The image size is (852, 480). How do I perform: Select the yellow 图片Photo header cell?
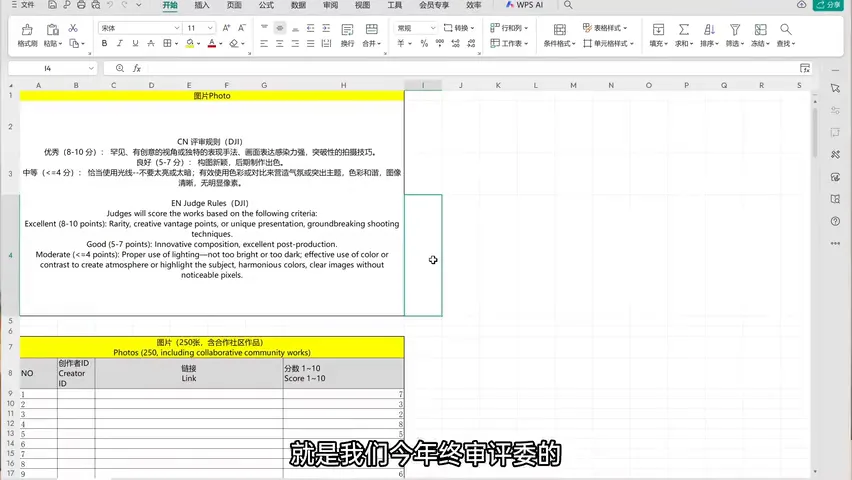click(x=212, y=96)
